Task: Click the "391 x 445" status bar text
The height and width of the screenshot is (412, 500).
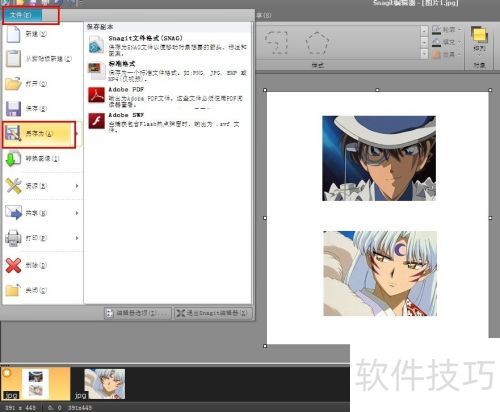Action: point(20,408)
